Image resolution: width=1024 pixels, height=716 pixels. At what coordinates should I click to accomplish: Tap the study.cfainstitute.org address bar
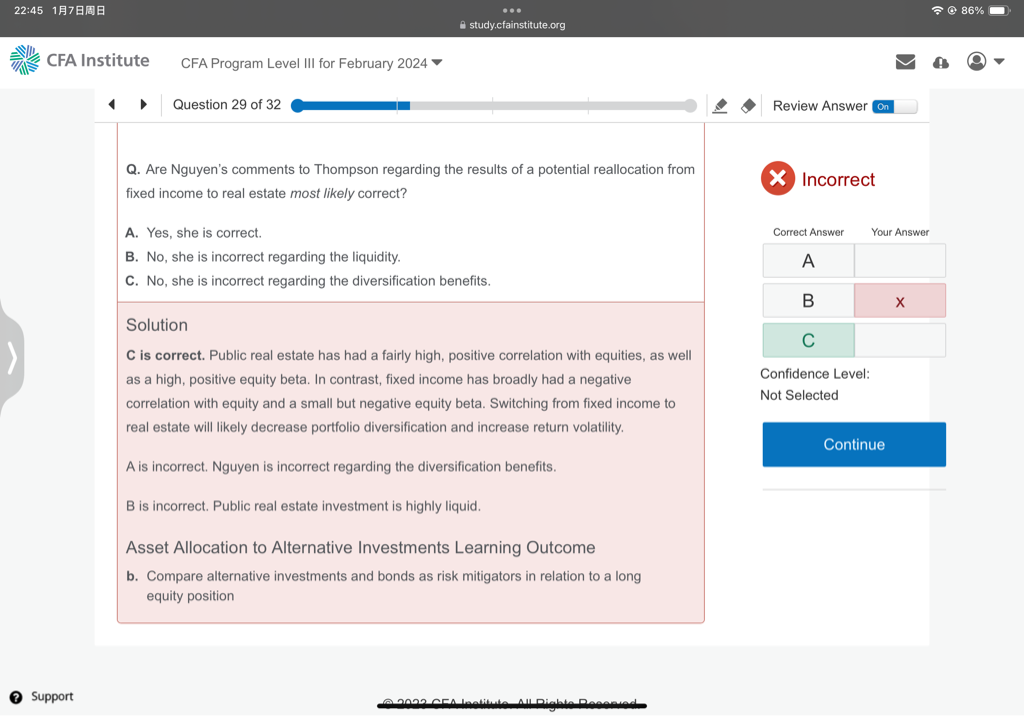point(512,25)
